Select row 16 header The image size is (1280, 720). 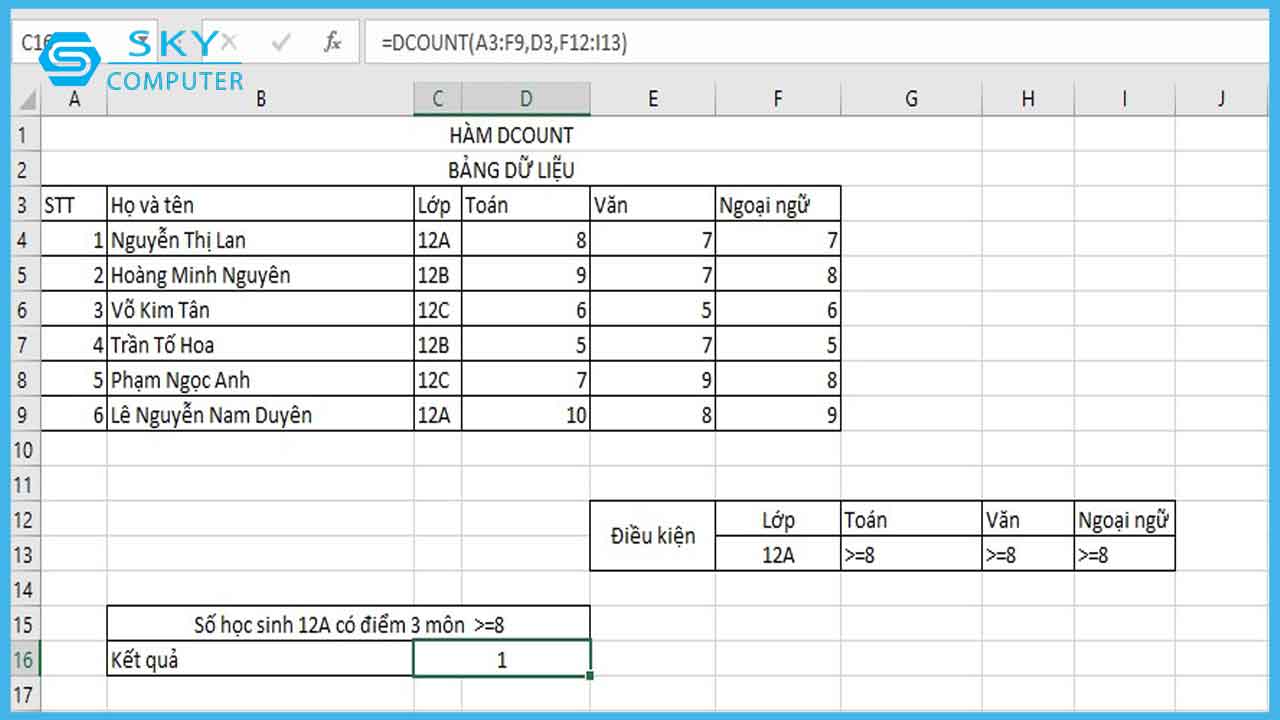[x=27, y=659]
